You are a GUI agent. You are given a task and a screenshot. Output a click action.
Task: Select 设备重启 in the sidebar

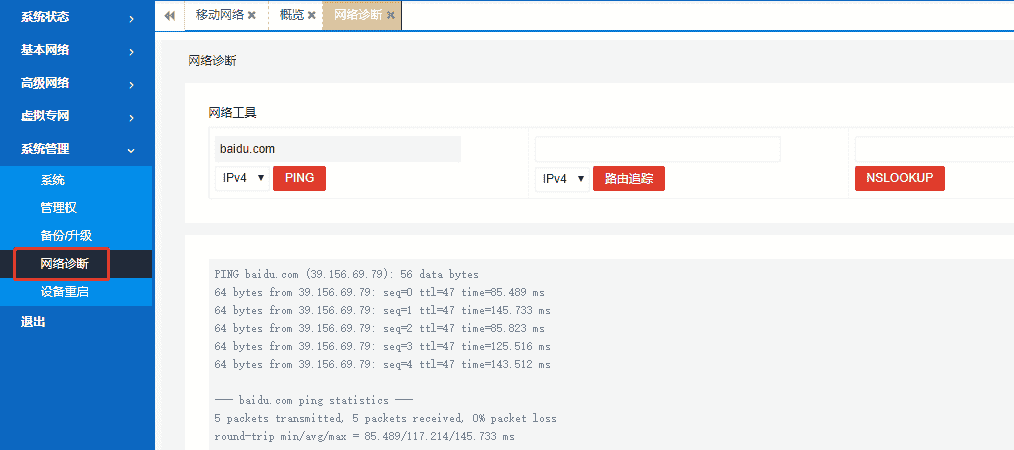(x=65, y=292)
